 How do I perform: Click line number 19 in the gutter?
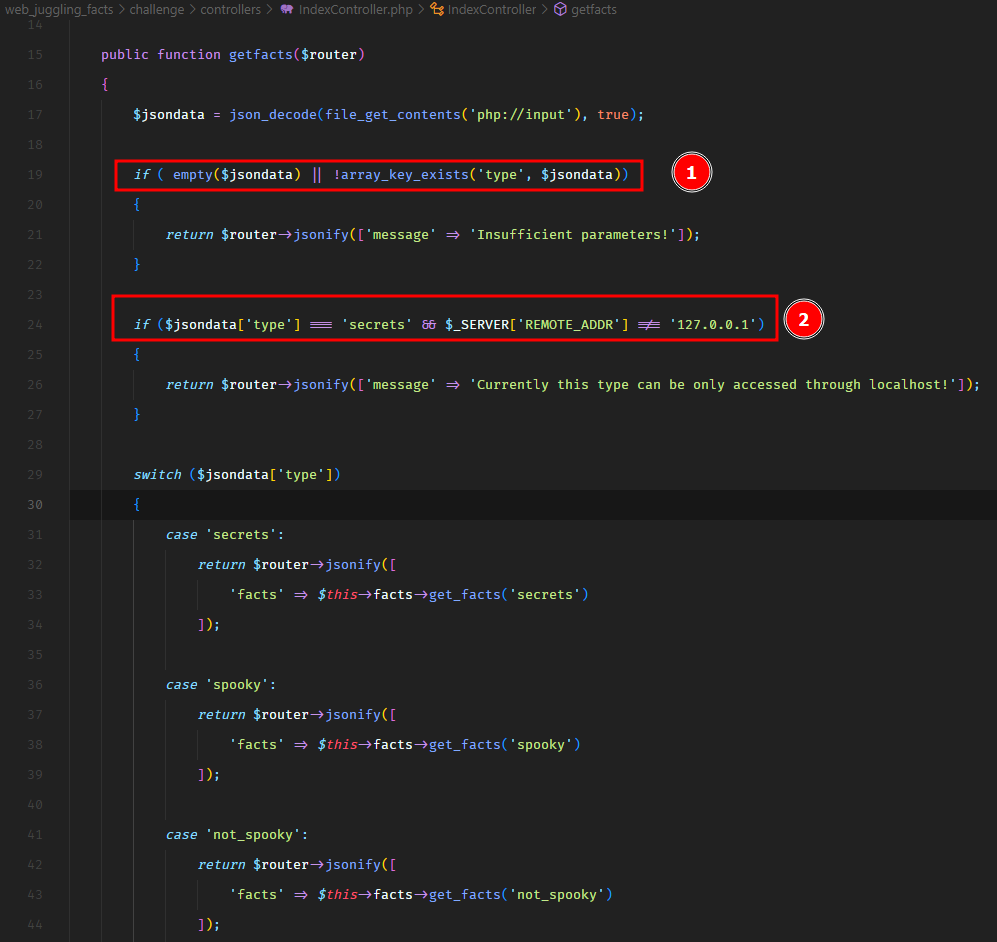pos(35,175)
